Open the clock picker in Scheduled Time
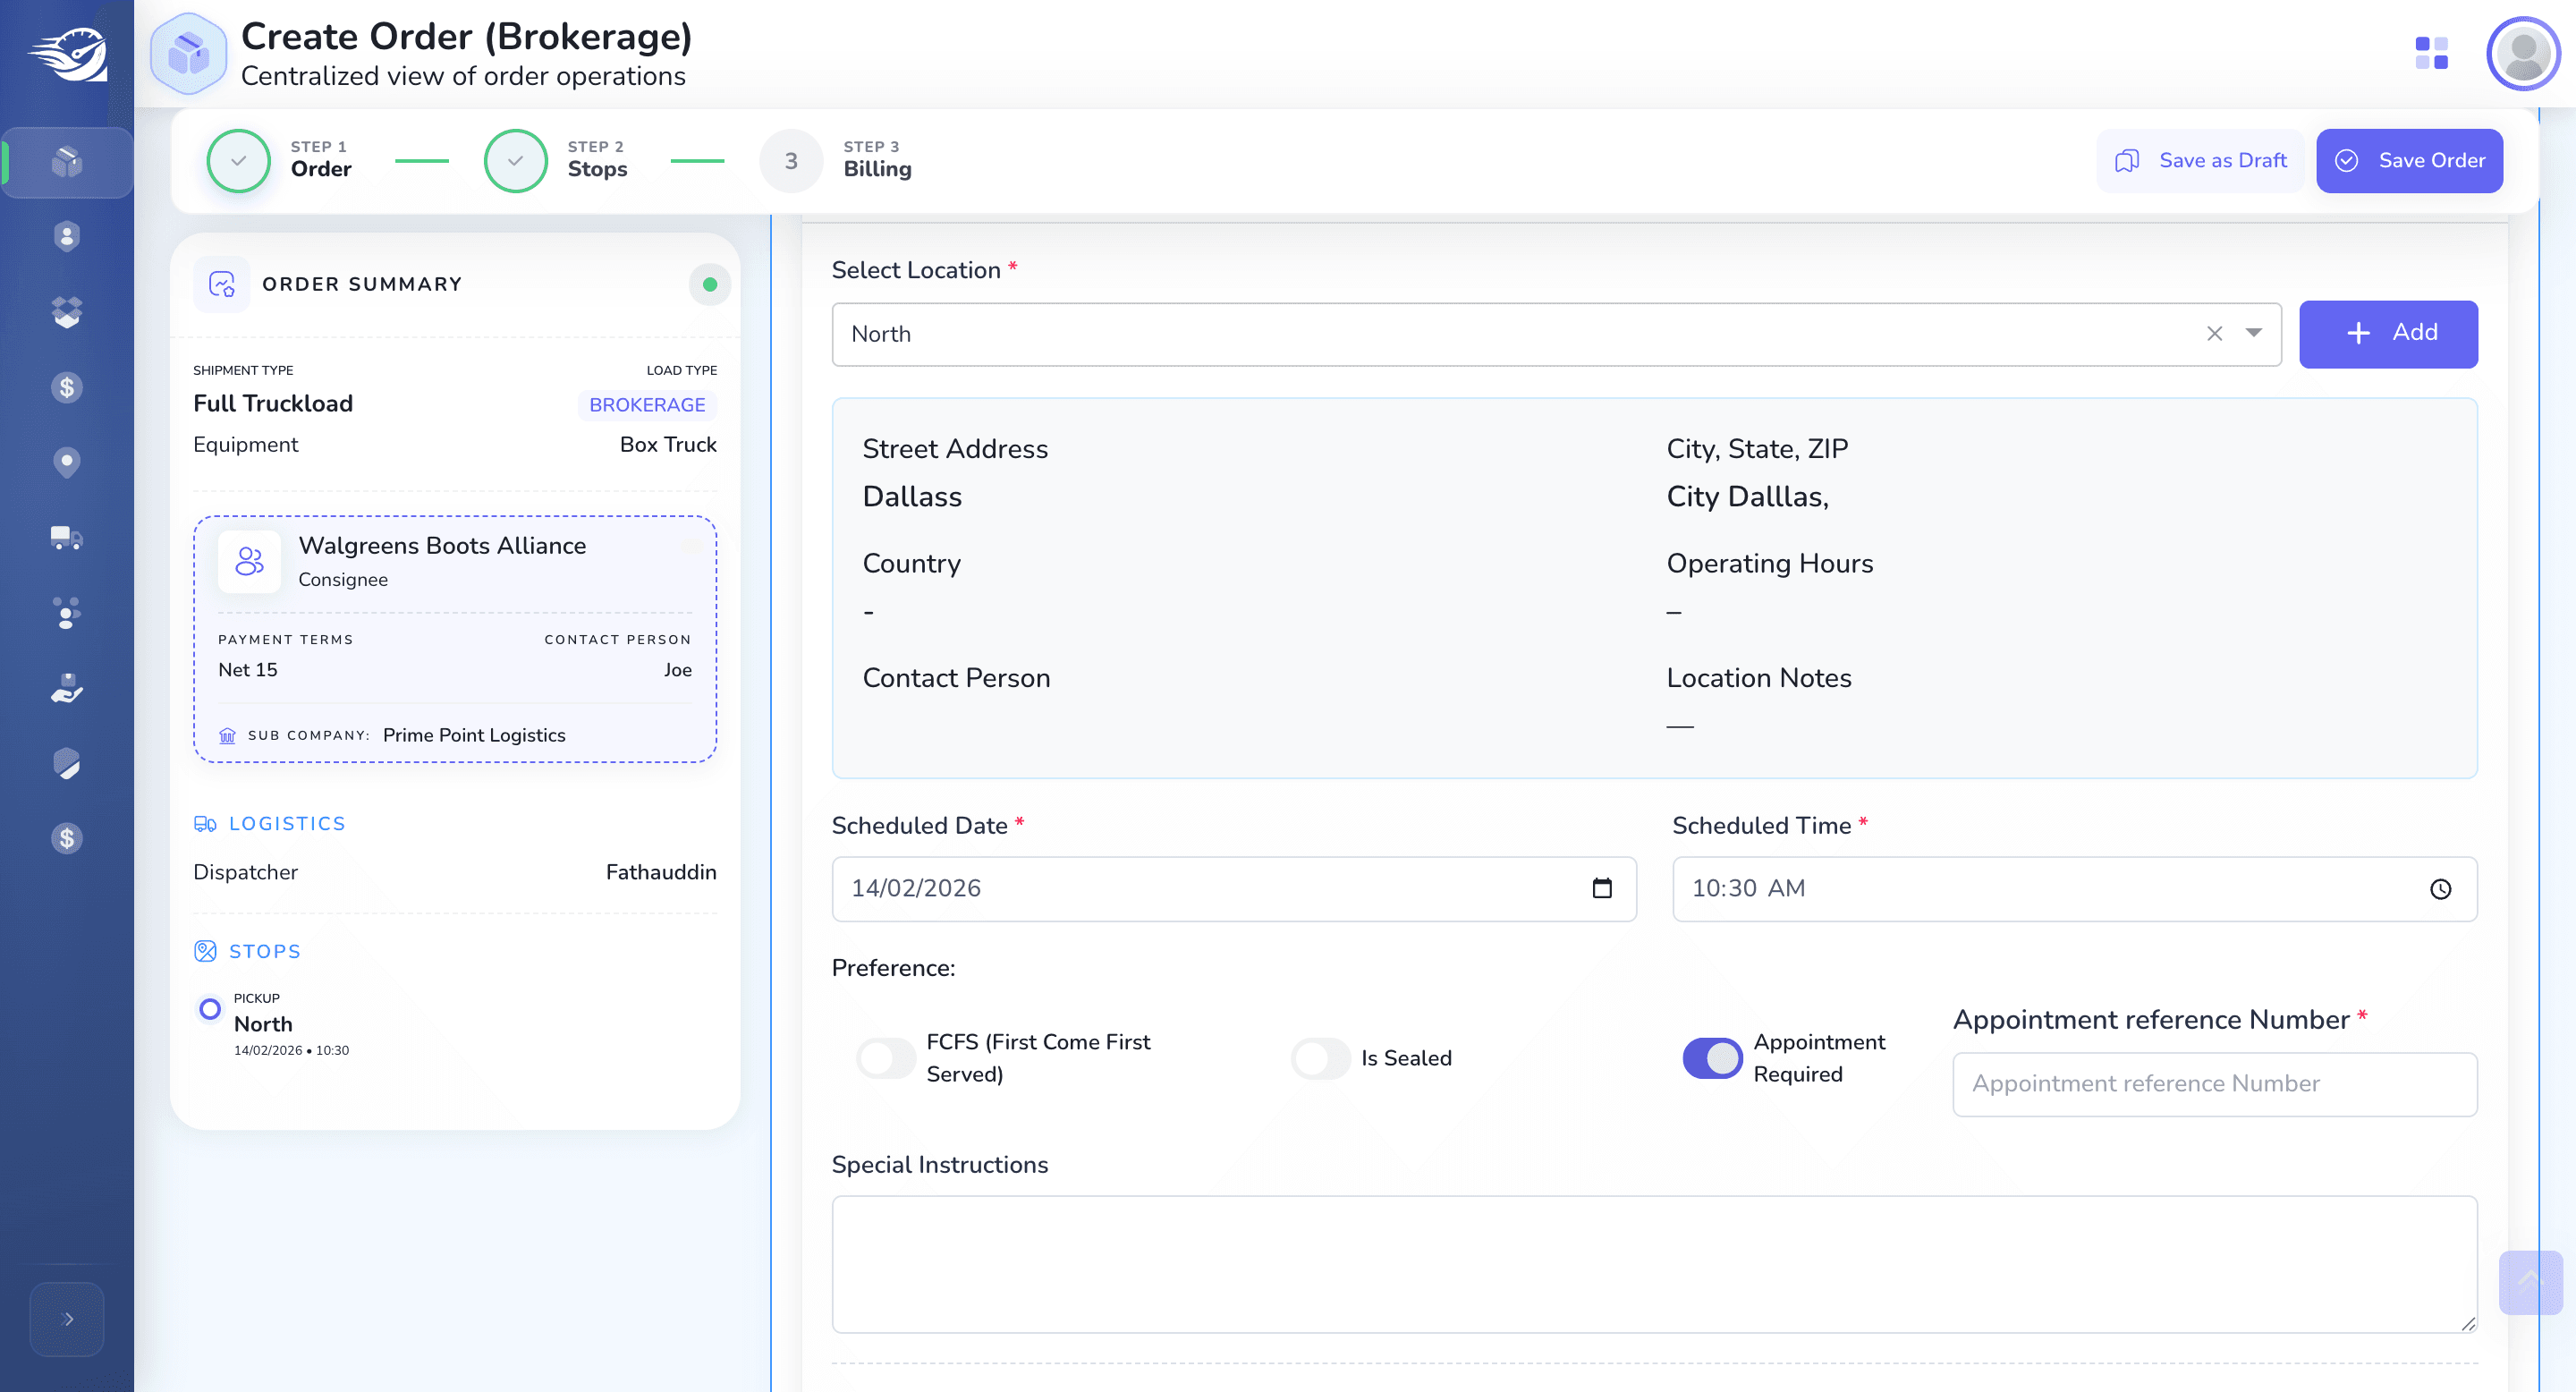 2440,888
